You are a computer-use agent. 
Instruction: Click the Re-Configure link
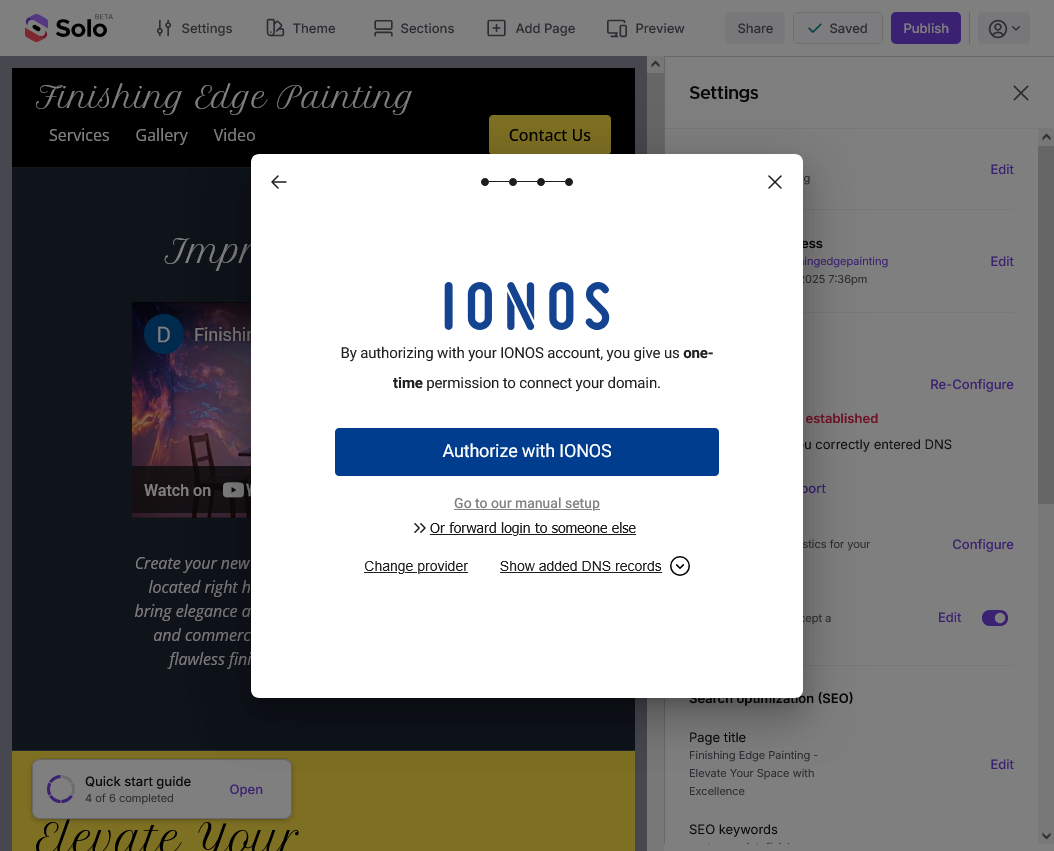(x=971, y=384)
